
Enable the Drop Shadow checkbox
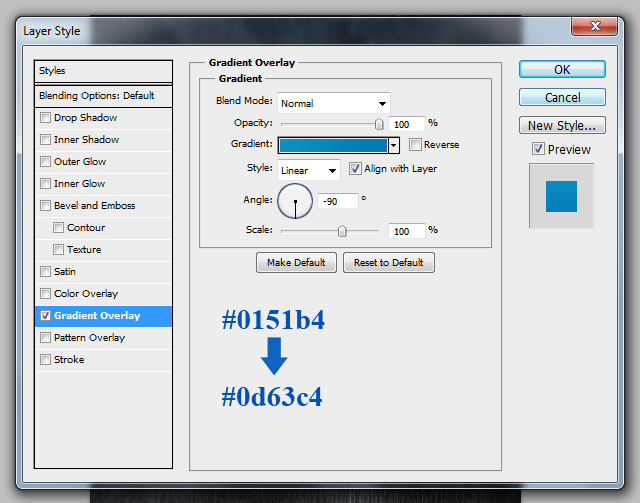pyautogui.click(x=45, y=118)
